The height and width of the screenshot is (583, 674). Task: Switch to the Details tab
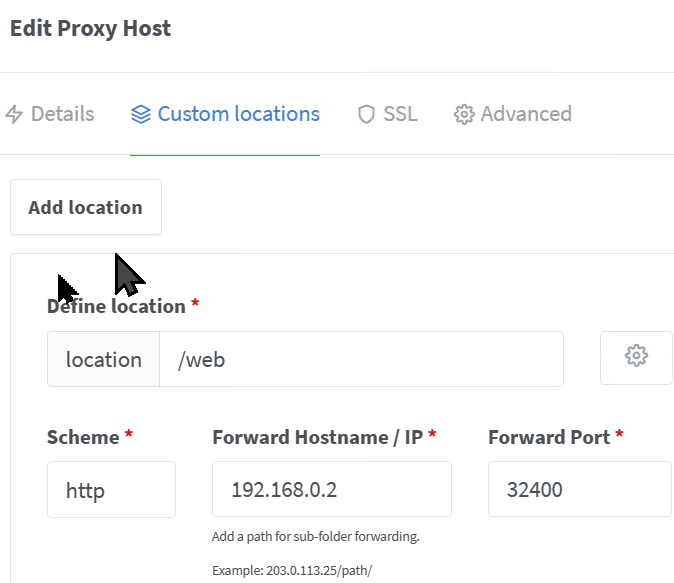49,114
